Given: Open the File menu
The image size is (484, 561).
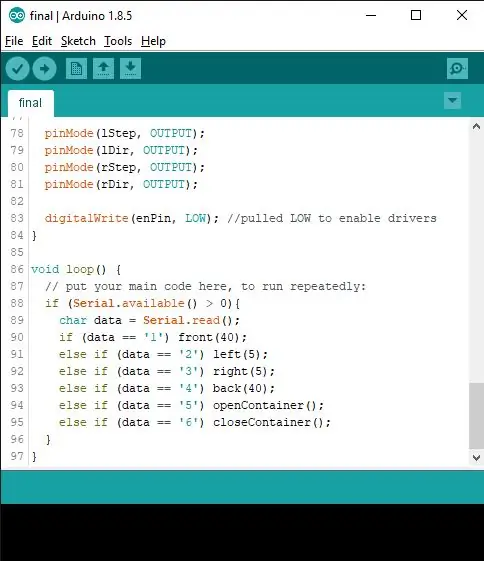Looking at the screenshot, I should point(14,41).
